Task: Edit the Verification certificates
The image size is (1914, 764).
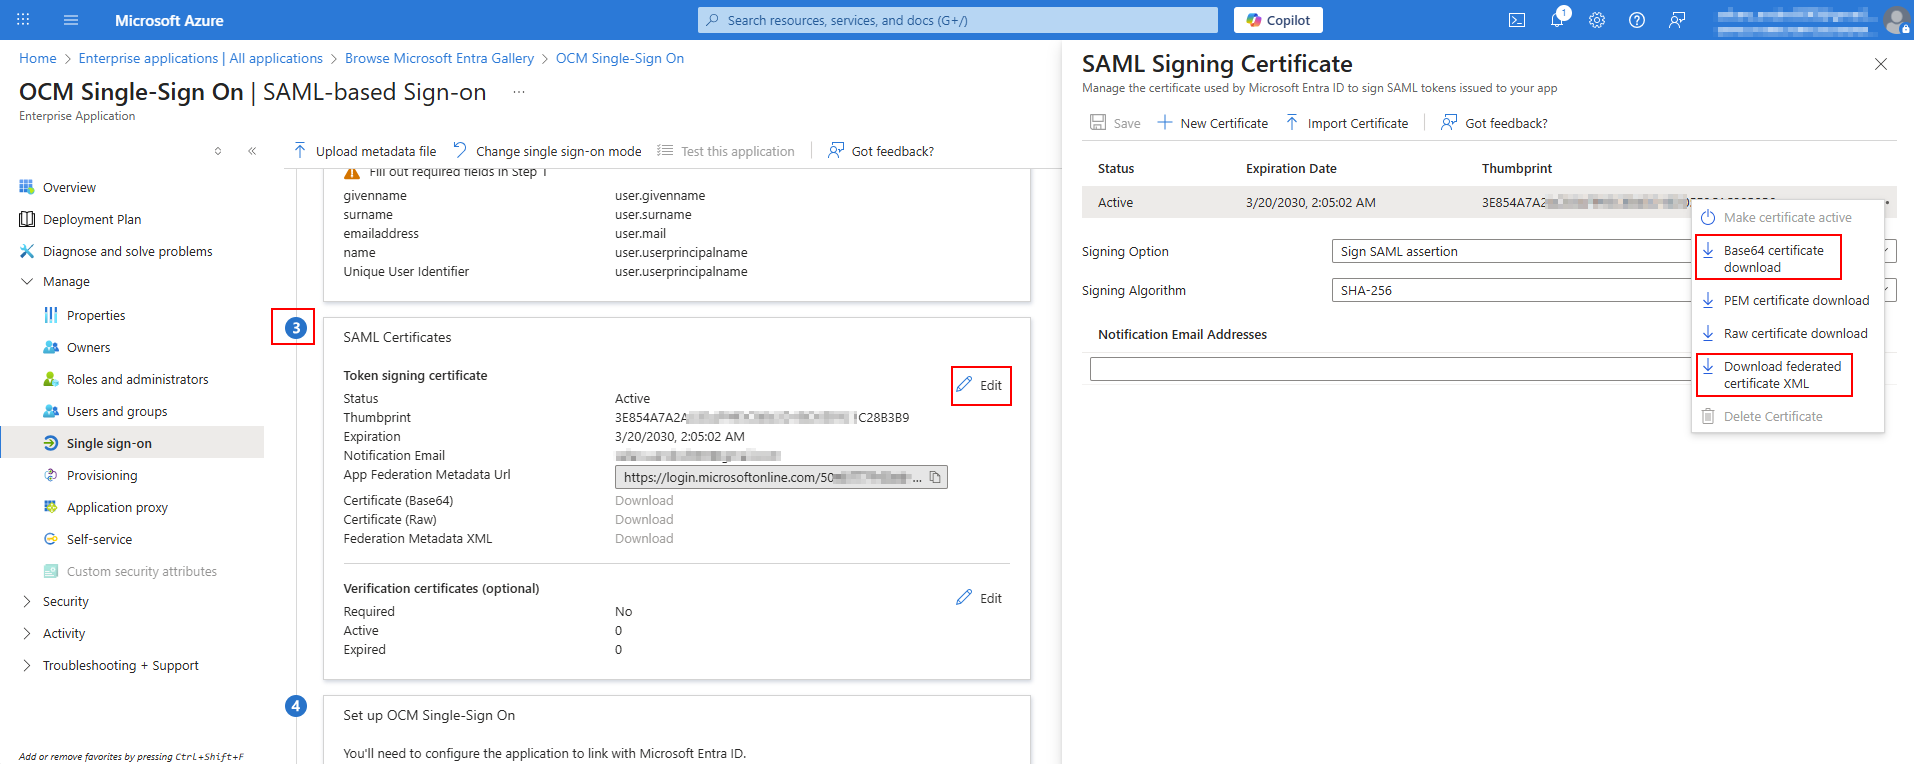Action: pyautogui.click(x=979, y=598)
